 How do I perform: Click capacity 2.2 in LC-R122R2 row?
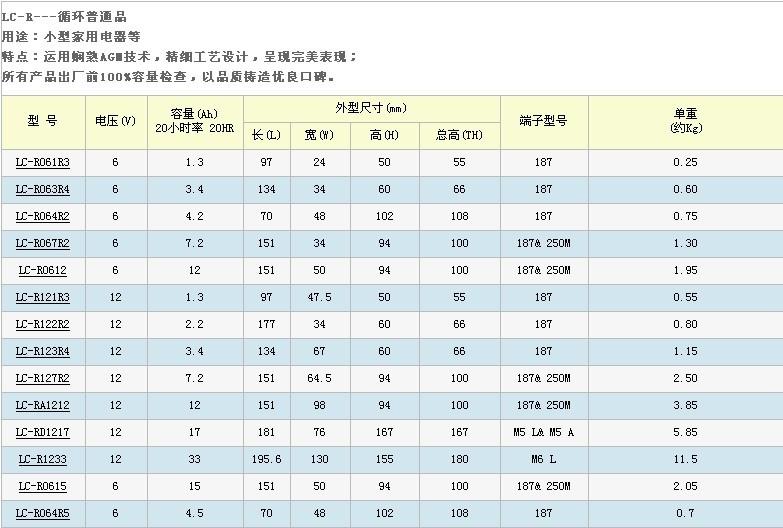point(194,324)
